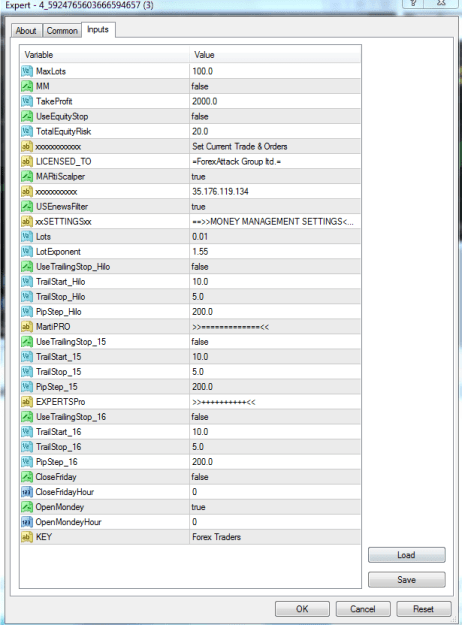Viewport: 462px width, 625px height.
Task: Click the CloseFridayHour integer icon
Action: tap(27, 492)
